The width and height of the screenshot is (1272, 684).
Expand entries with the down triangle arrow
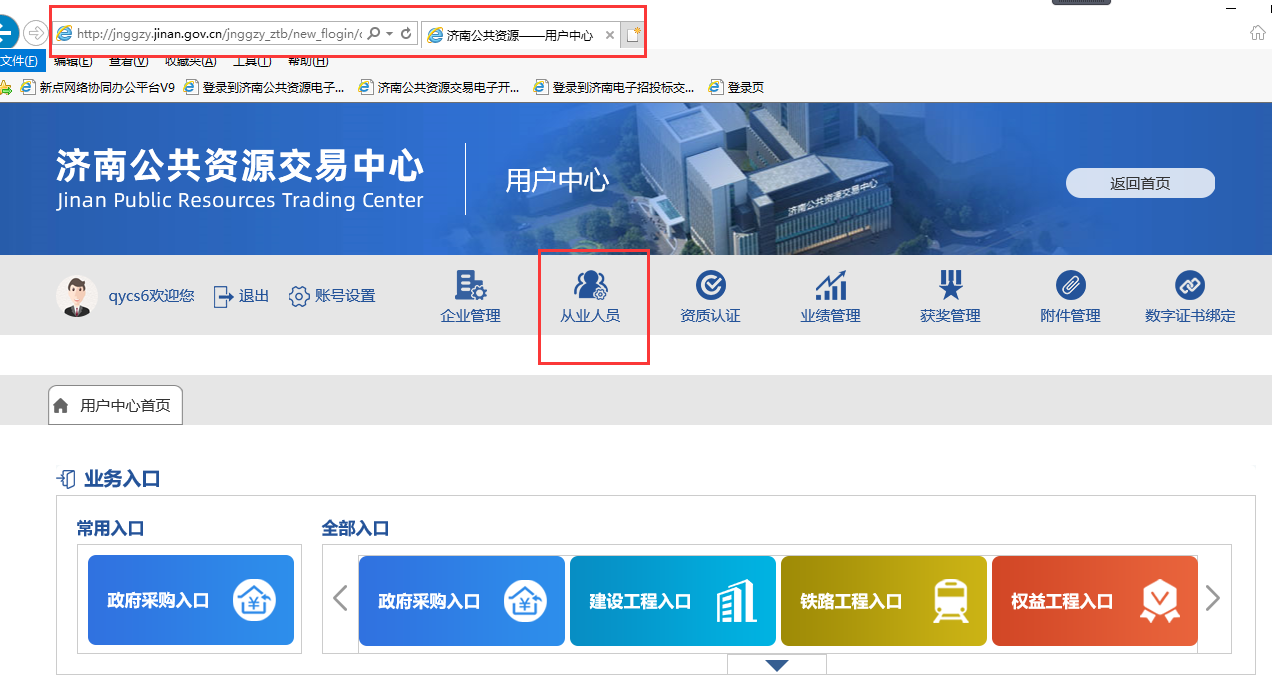tap(776, 665)
